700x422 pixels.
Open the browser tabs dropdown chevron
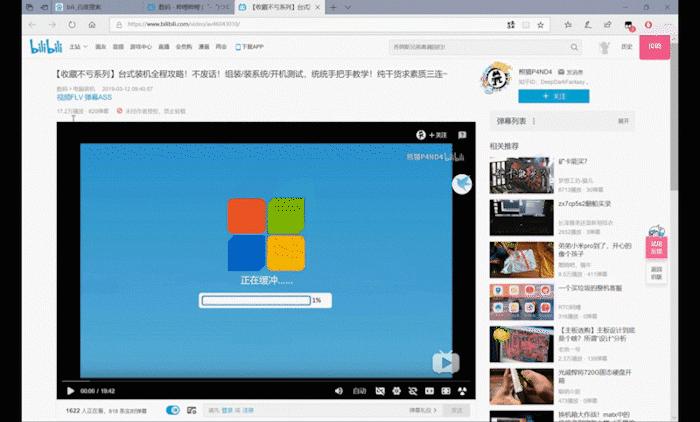click(348, 7)
